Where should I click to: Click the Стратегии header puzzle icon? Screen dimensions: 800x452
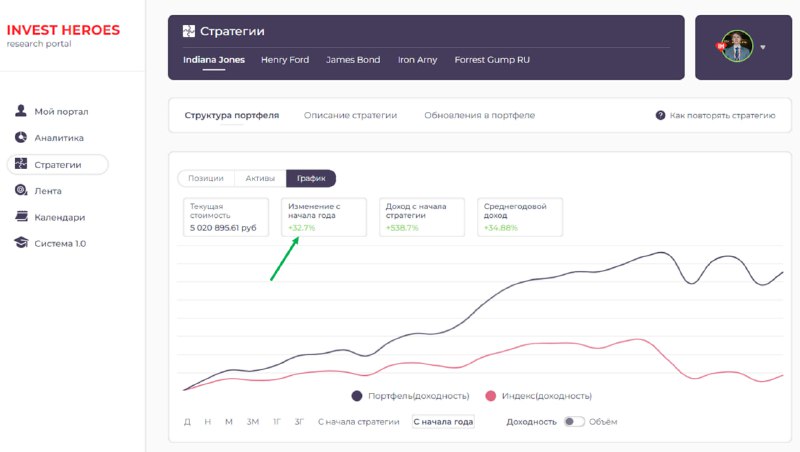point(189,31)
